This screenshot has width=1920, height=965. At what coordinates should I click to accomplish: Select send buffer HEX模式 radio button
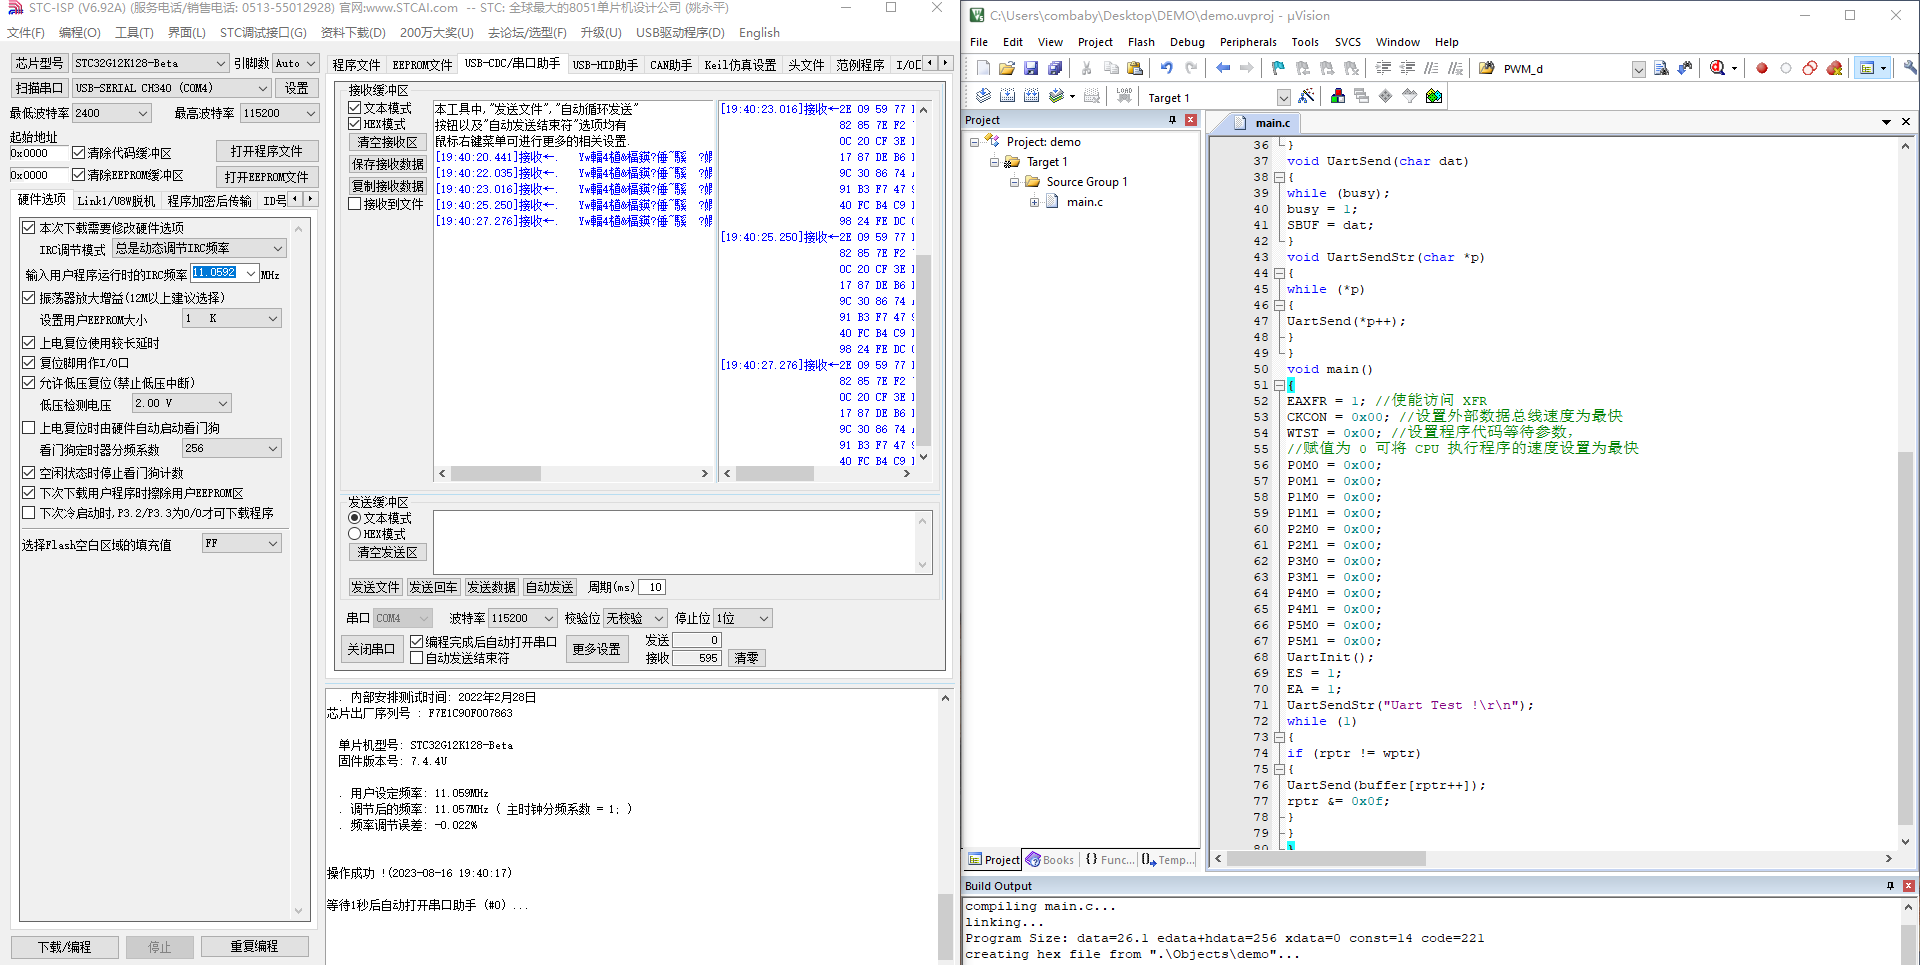(354, 534)
